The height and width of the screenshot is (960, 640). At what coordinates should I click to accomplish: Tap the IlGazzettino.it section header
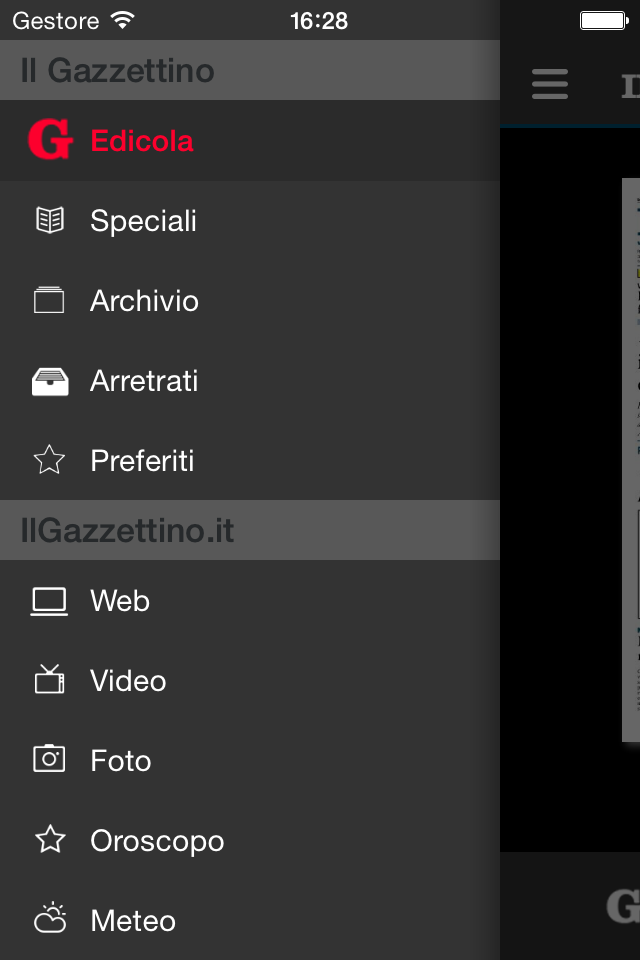250,530
